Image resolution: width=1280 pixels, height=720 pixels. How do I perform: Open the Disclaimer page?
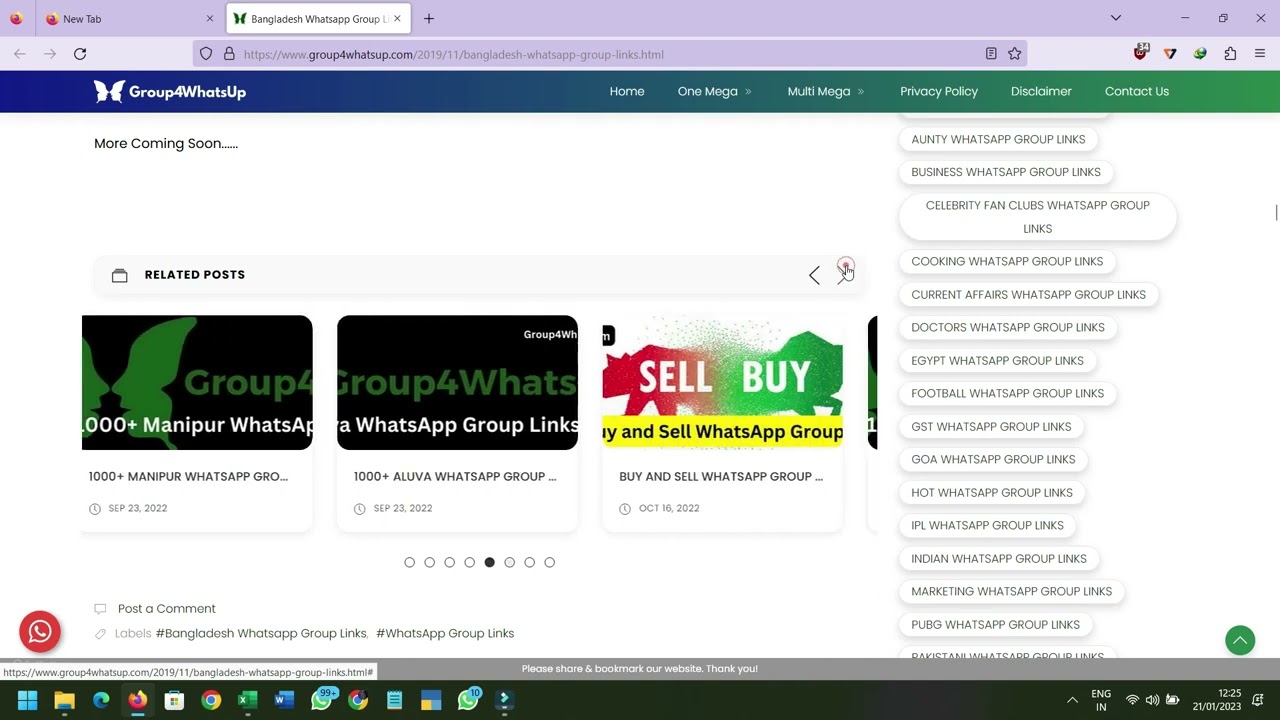[1041, 91]
